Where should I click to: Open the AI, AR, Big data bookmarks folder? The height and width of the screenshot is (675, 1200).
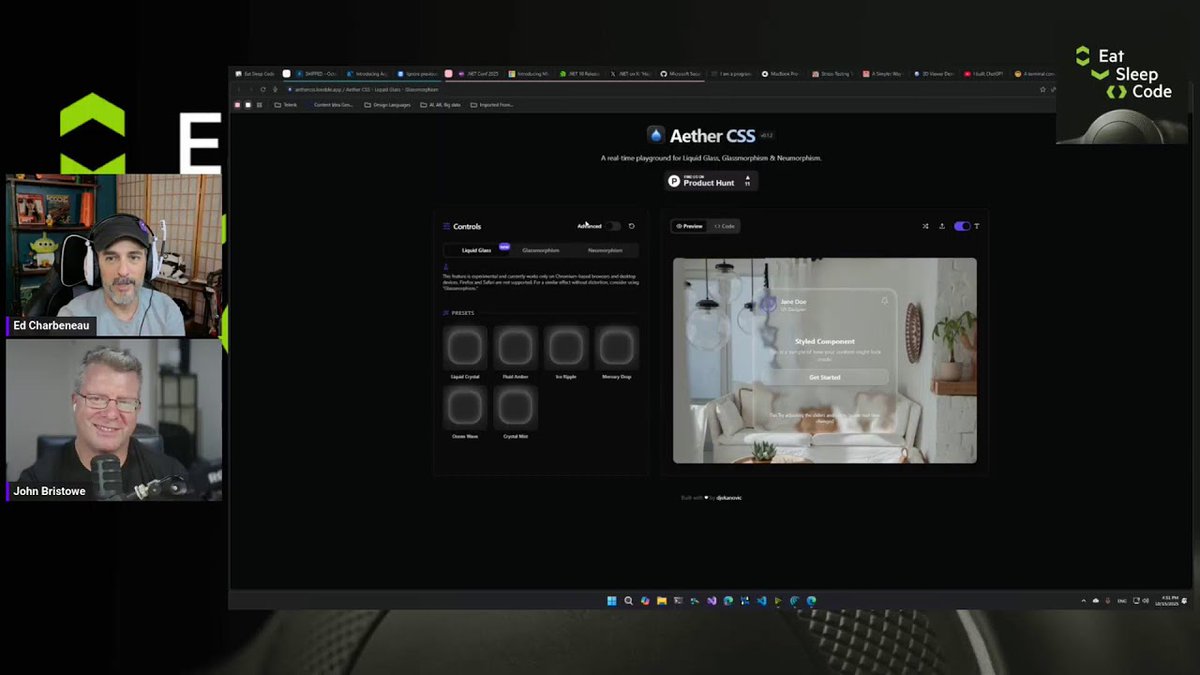pos(441,104)
